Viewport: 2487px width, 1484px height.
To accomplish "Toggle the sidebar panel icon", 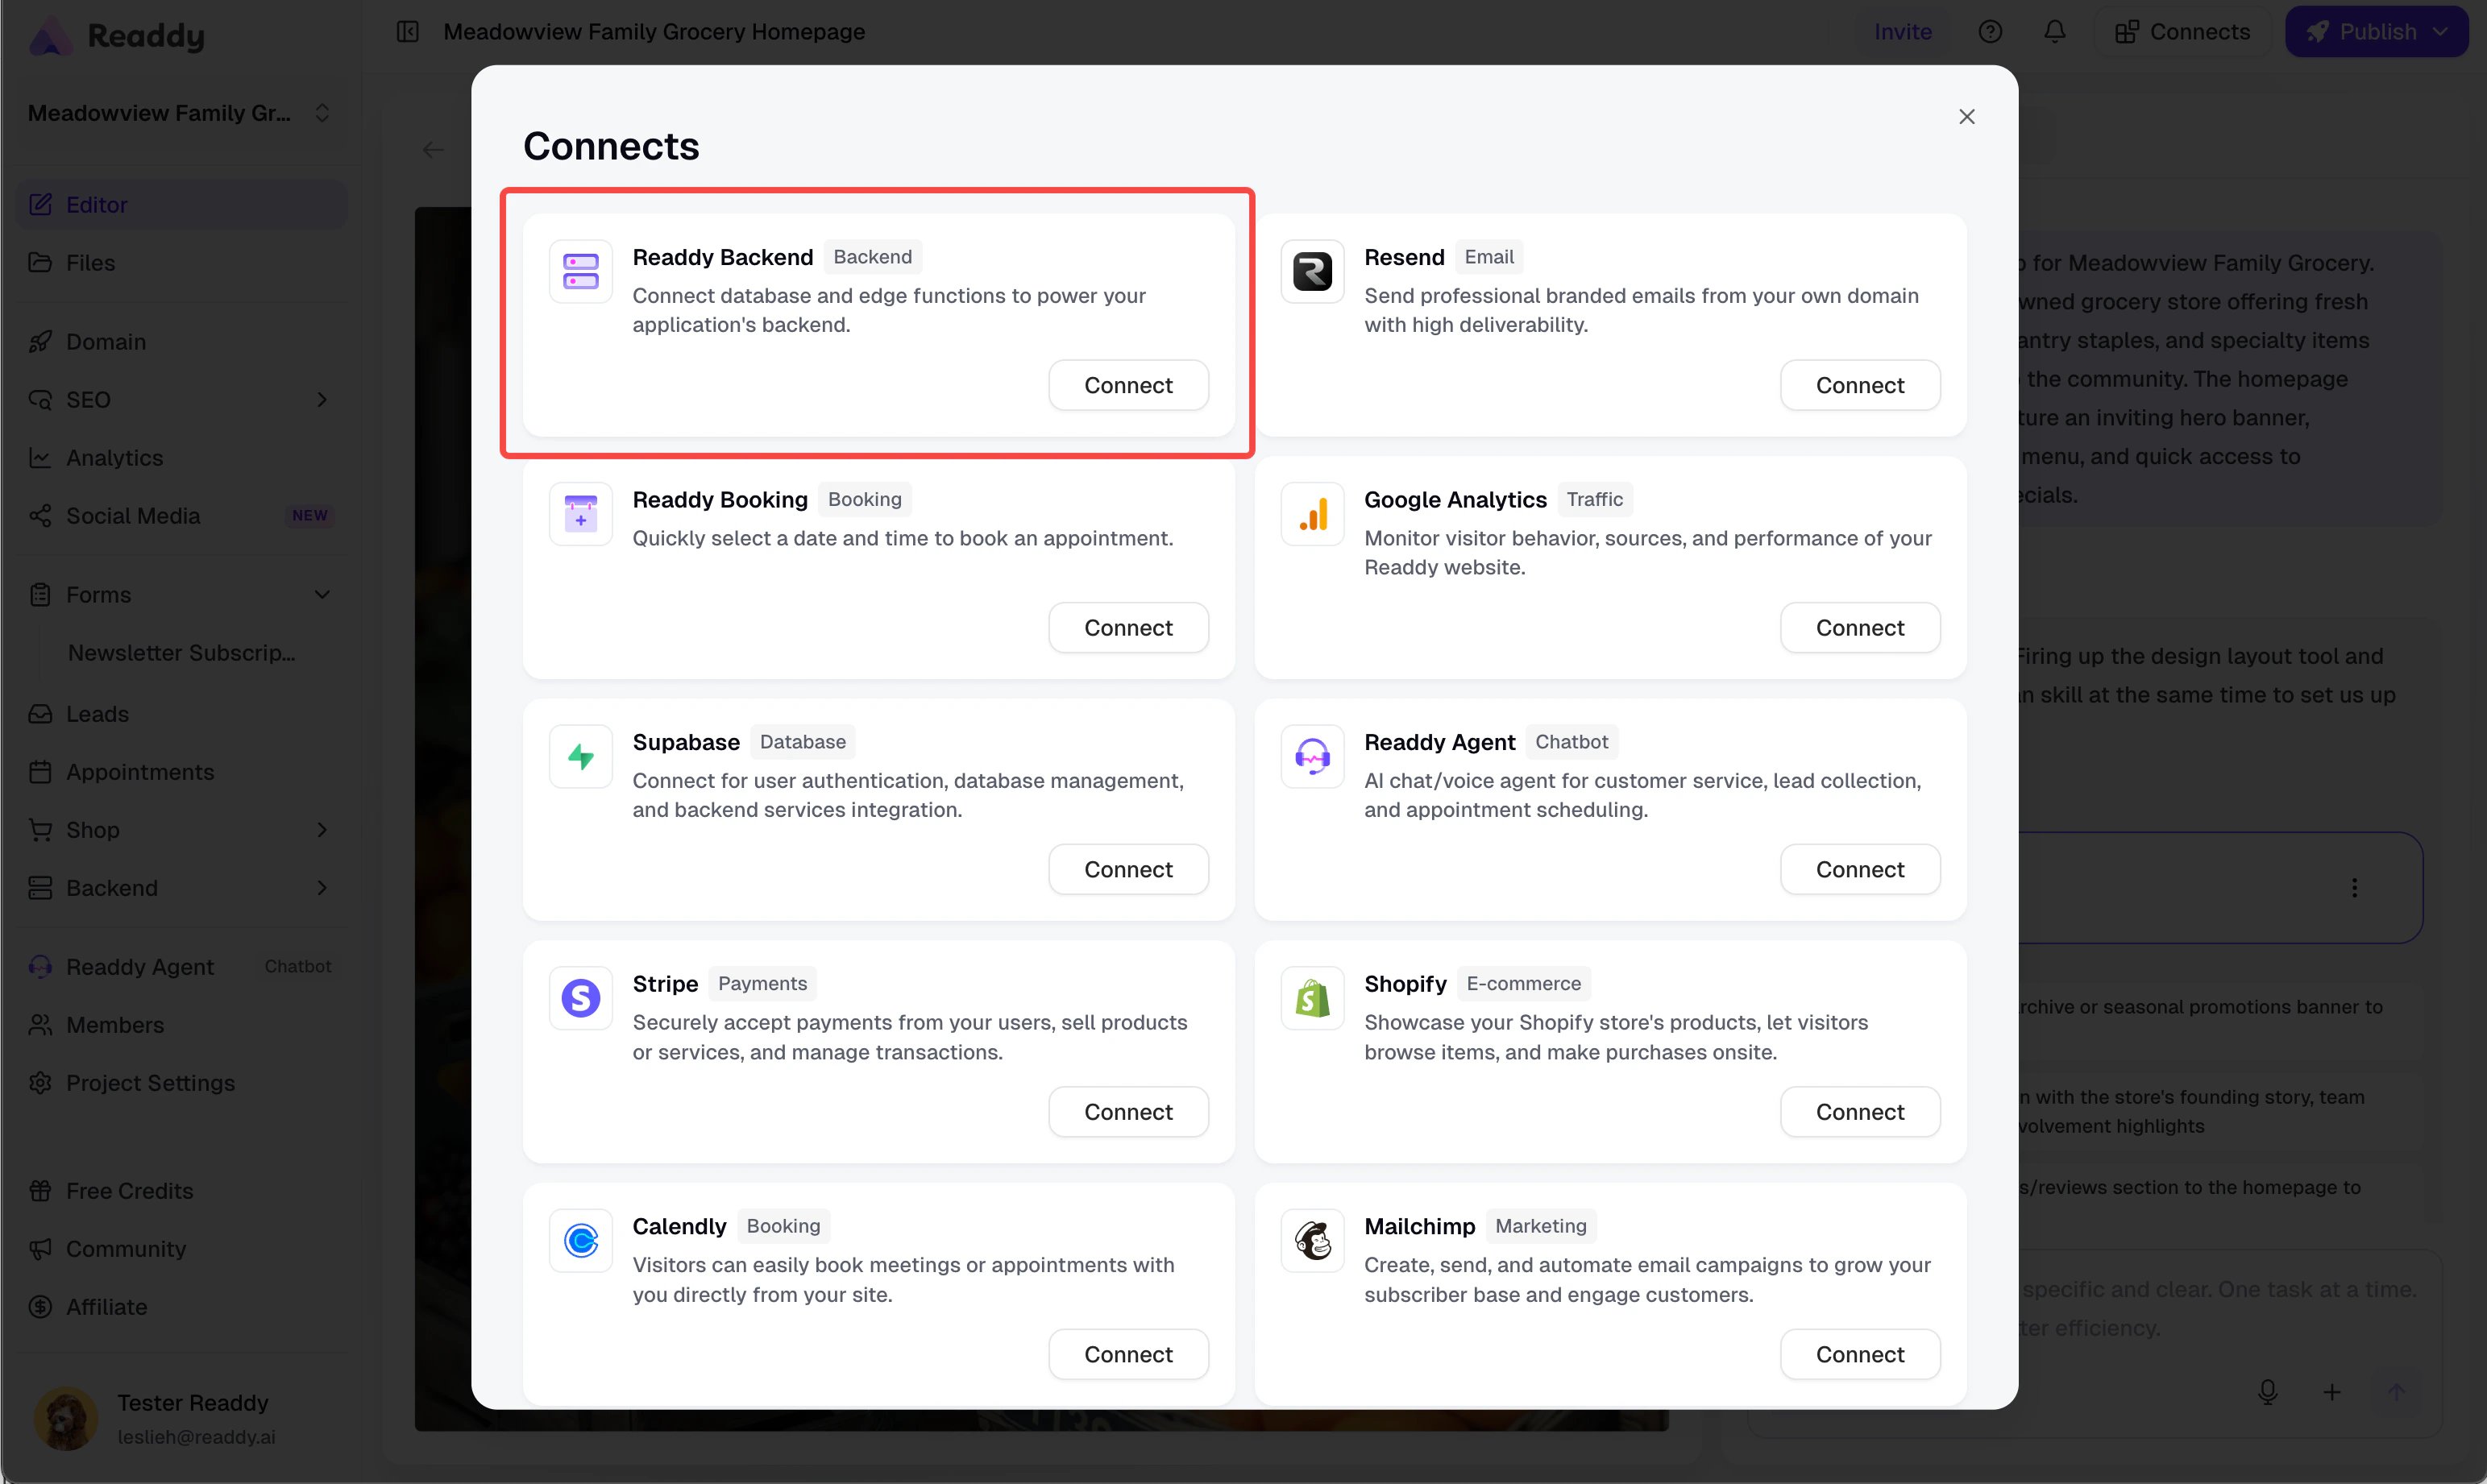I will click(407, 32).
